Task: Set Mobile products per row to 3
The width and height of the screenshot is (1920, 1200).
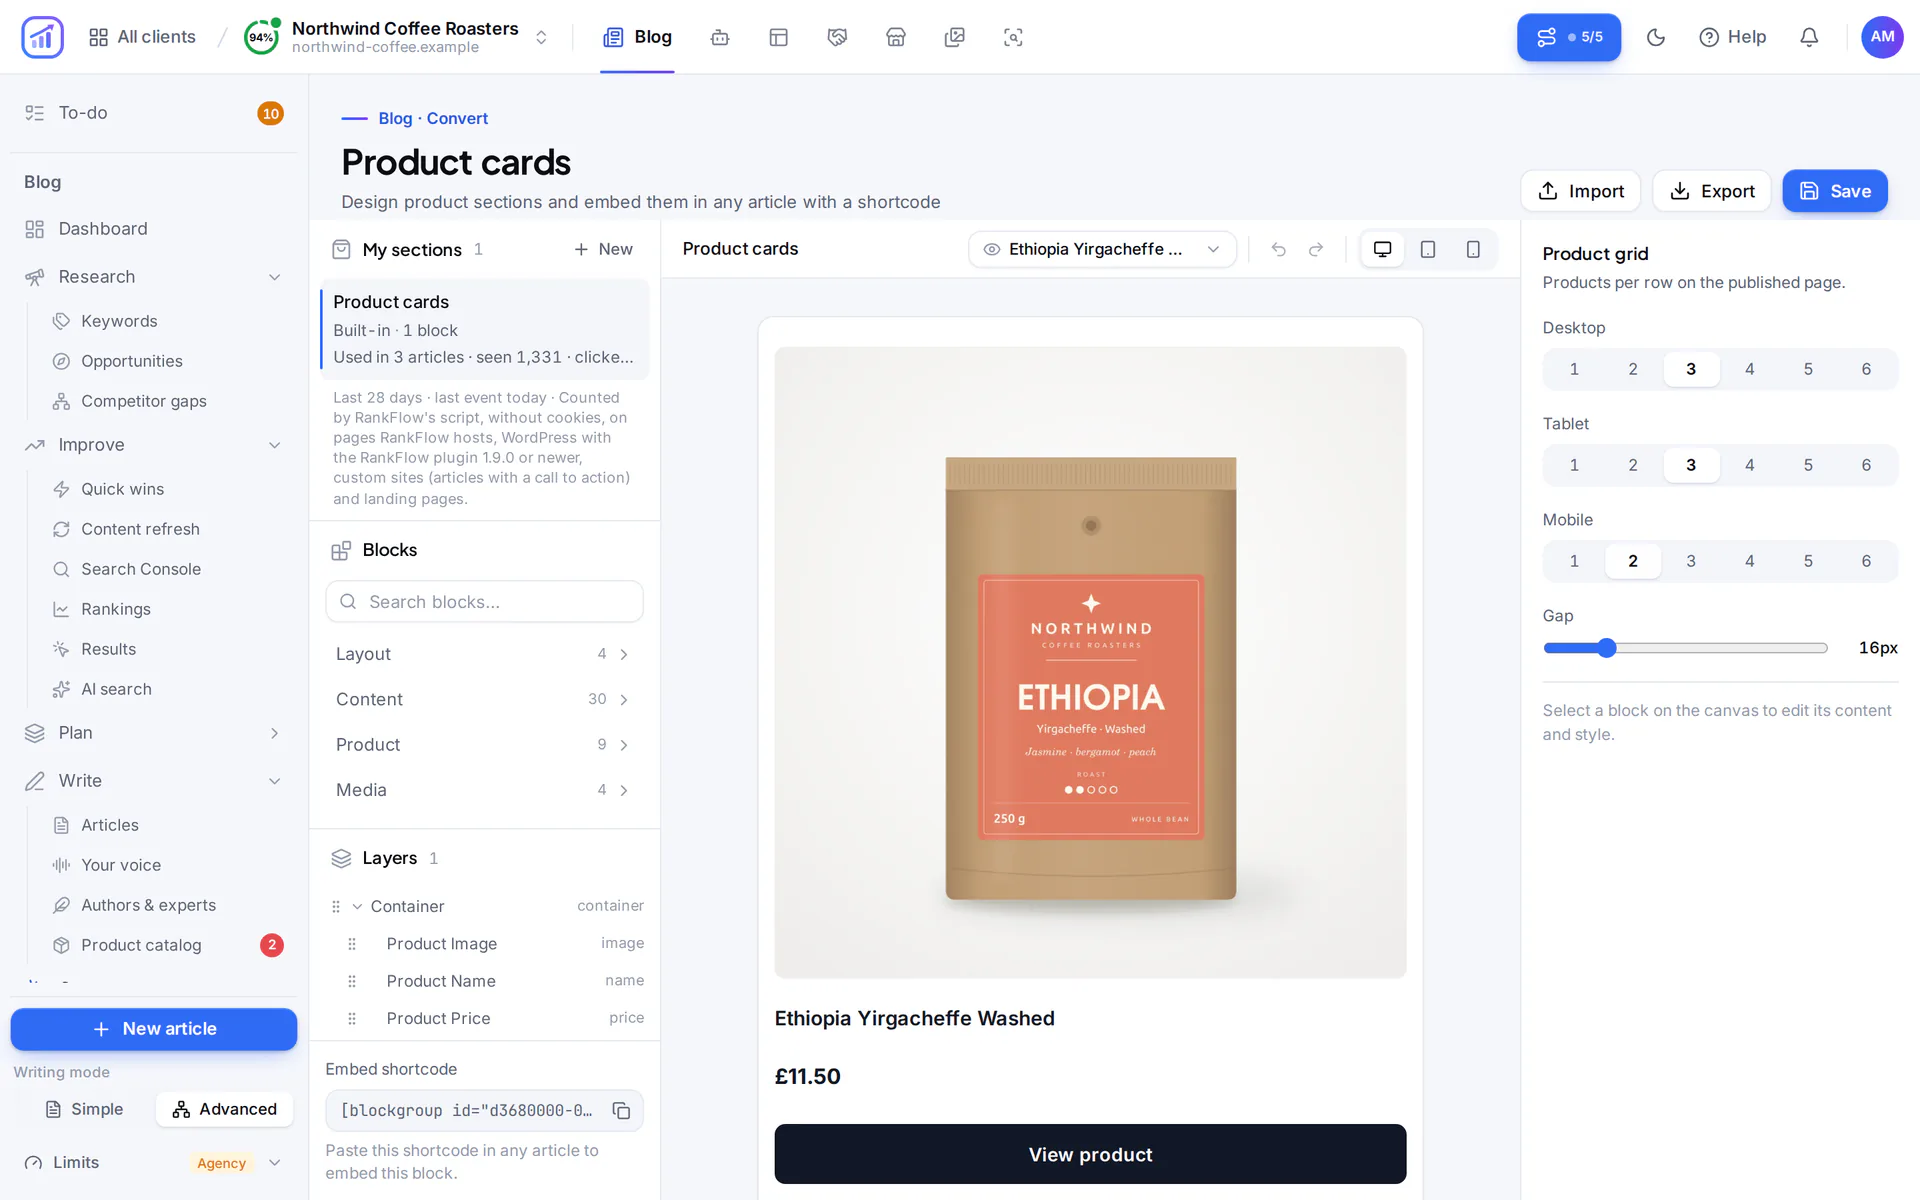Action: (x=1691, y=561)
